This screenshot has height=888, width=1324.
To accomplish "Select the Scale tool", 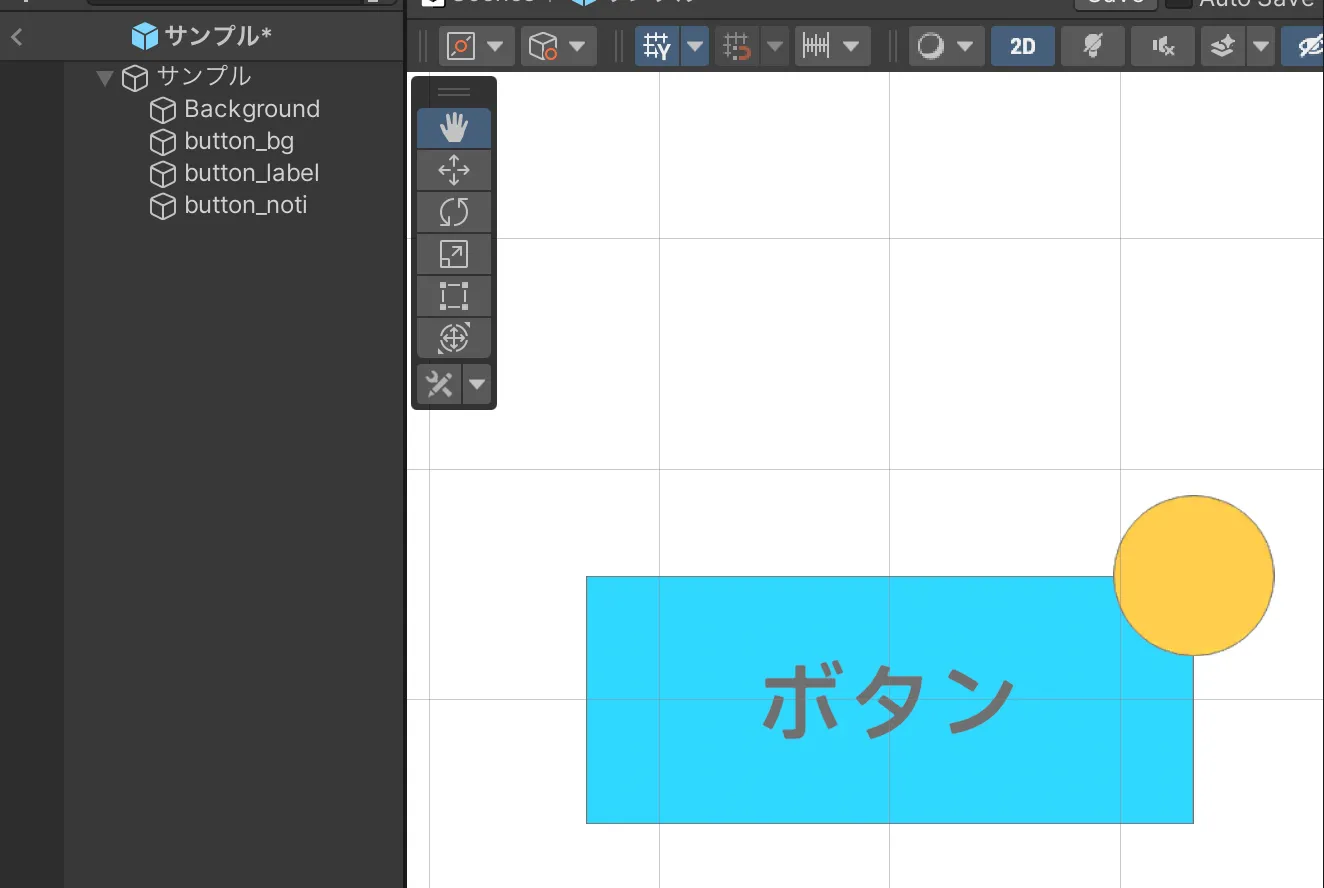I will click(453, 255).
